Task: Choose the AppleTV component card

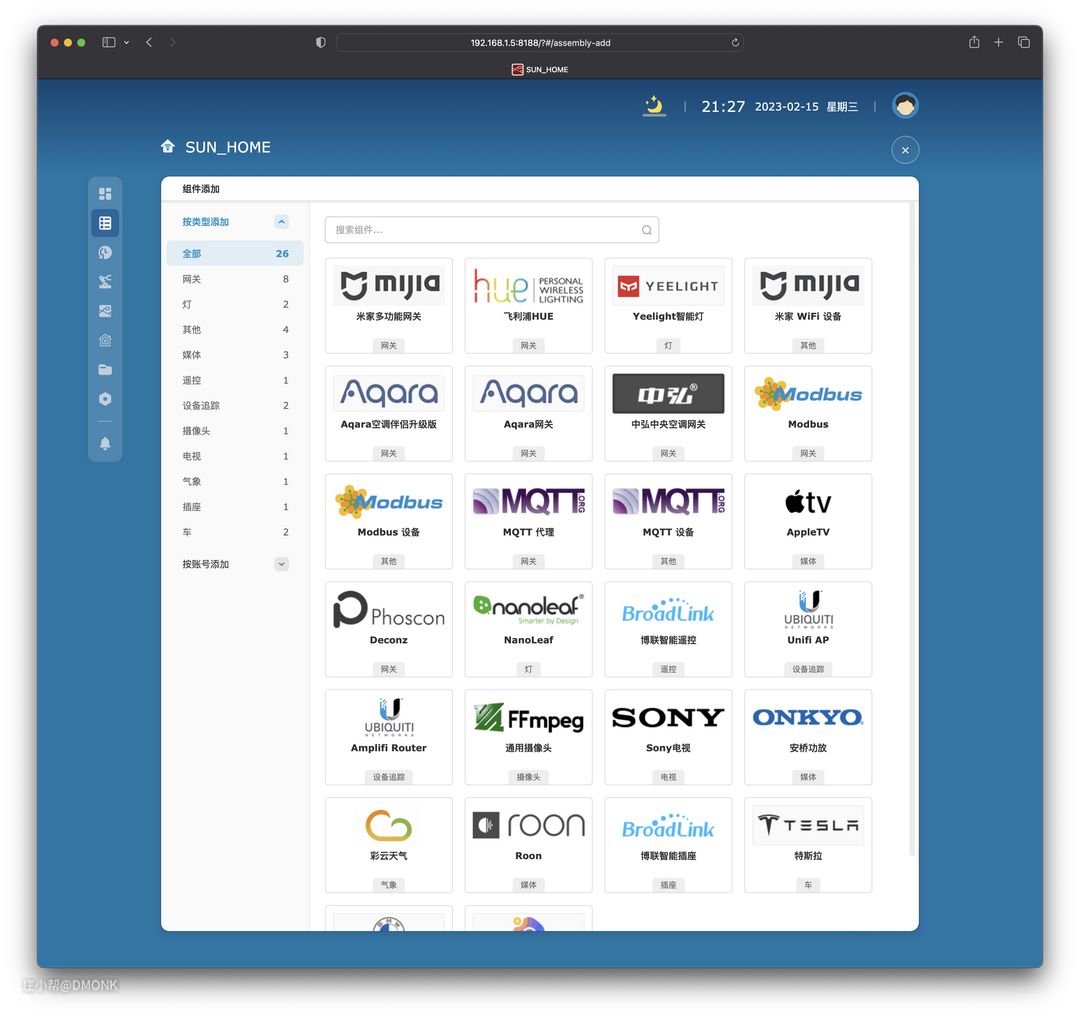Action: click(807, 521)
